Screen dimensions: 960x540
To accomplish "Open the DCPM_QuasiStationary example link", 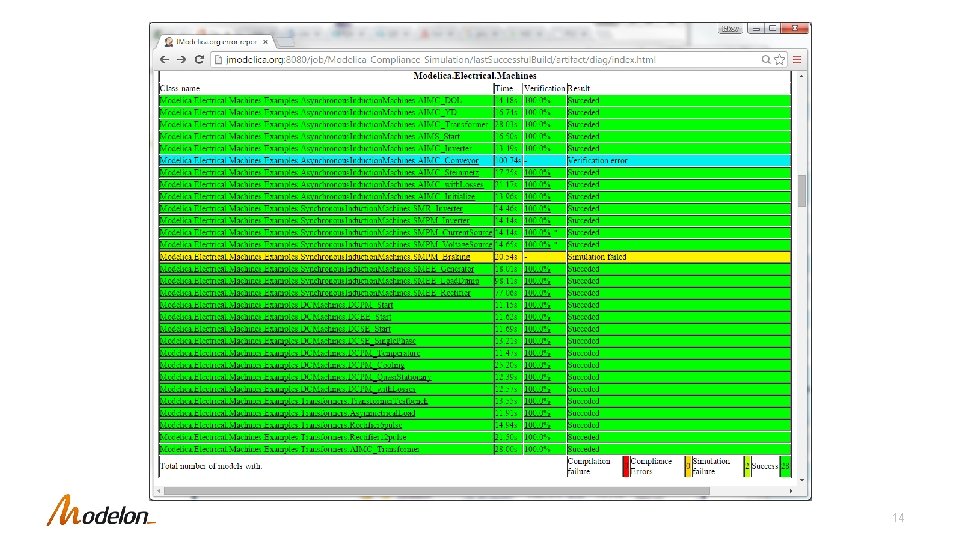I will coord(295,377).
